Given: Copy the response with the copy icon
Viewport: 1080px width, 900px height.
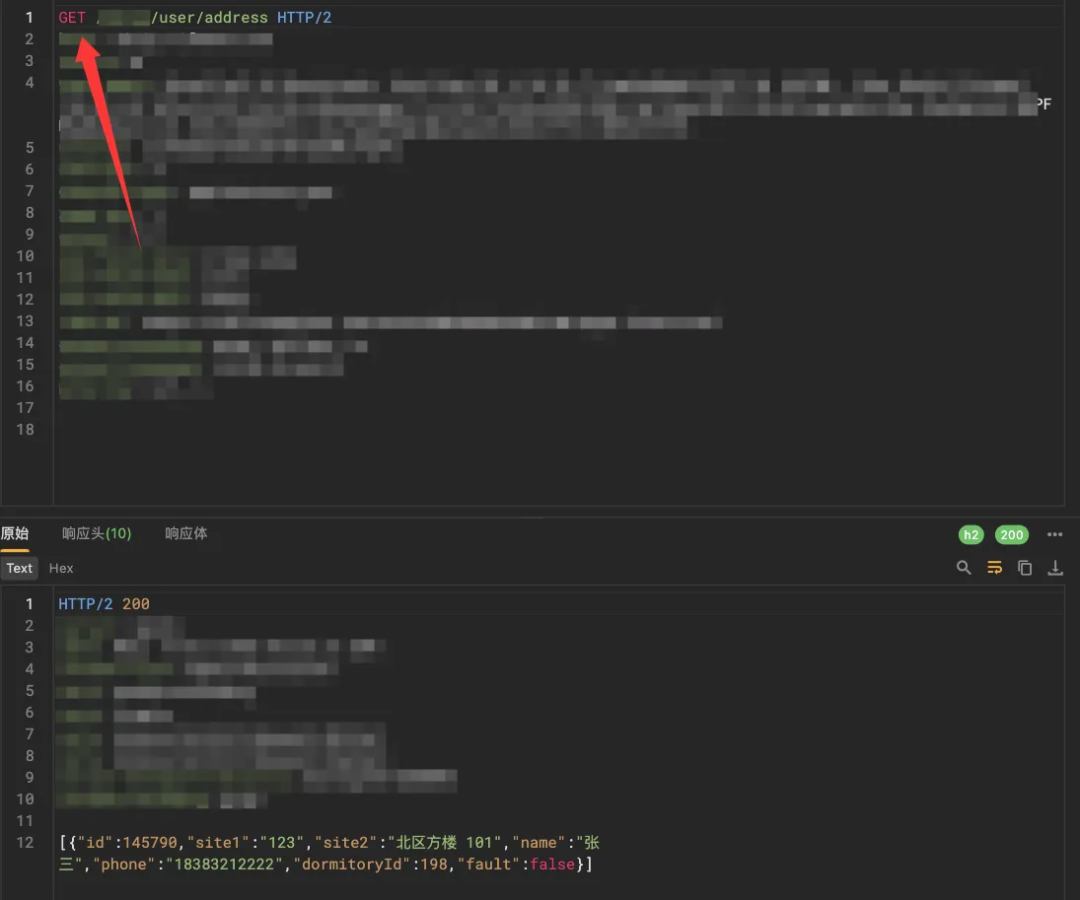Looking at the screenshot, I should pyautogui.click(x=1025, y=567).
